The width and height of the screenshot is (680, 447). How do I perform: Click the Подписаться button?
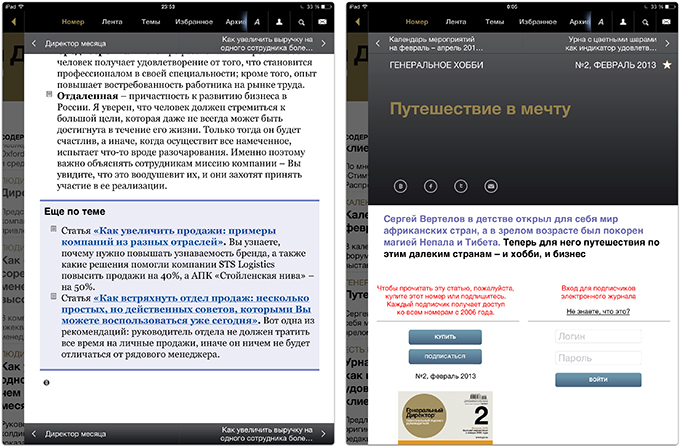click(x=445, y=356)
